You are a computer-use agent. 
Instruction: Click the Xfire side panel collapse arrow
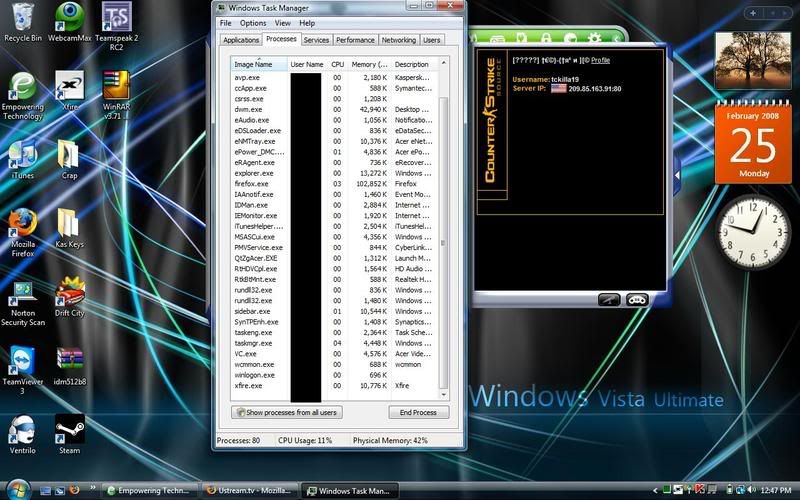677,176
